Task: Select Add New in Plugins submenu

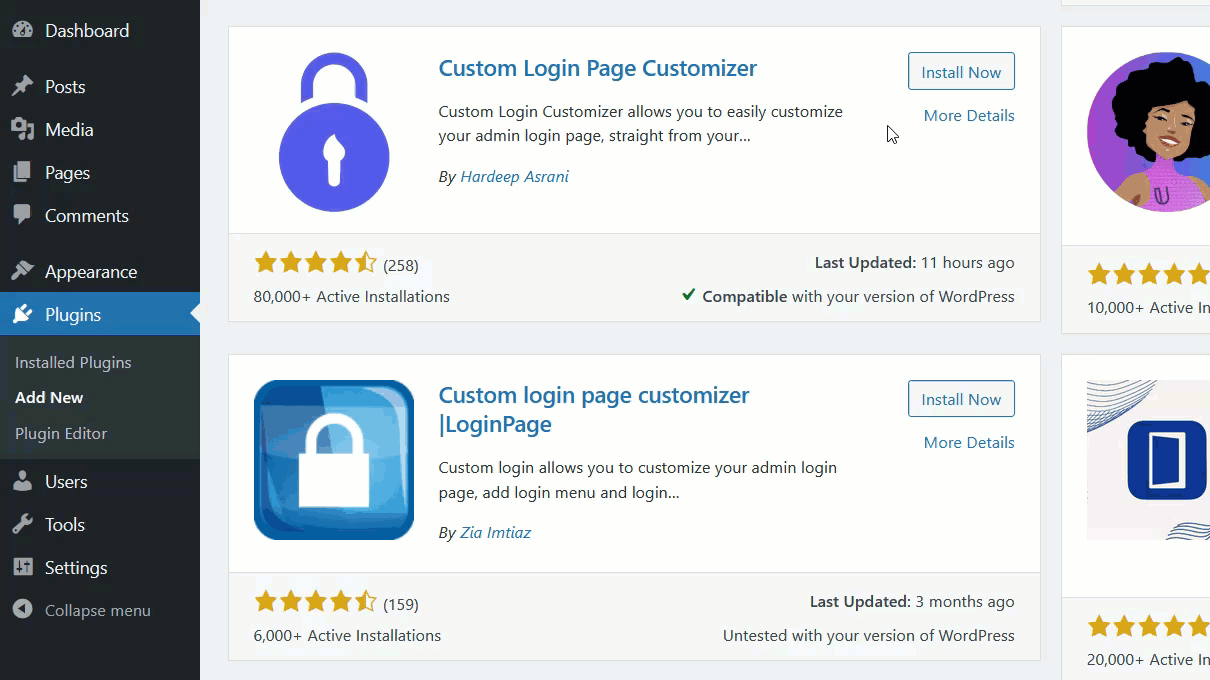Action: coord(49,397)
